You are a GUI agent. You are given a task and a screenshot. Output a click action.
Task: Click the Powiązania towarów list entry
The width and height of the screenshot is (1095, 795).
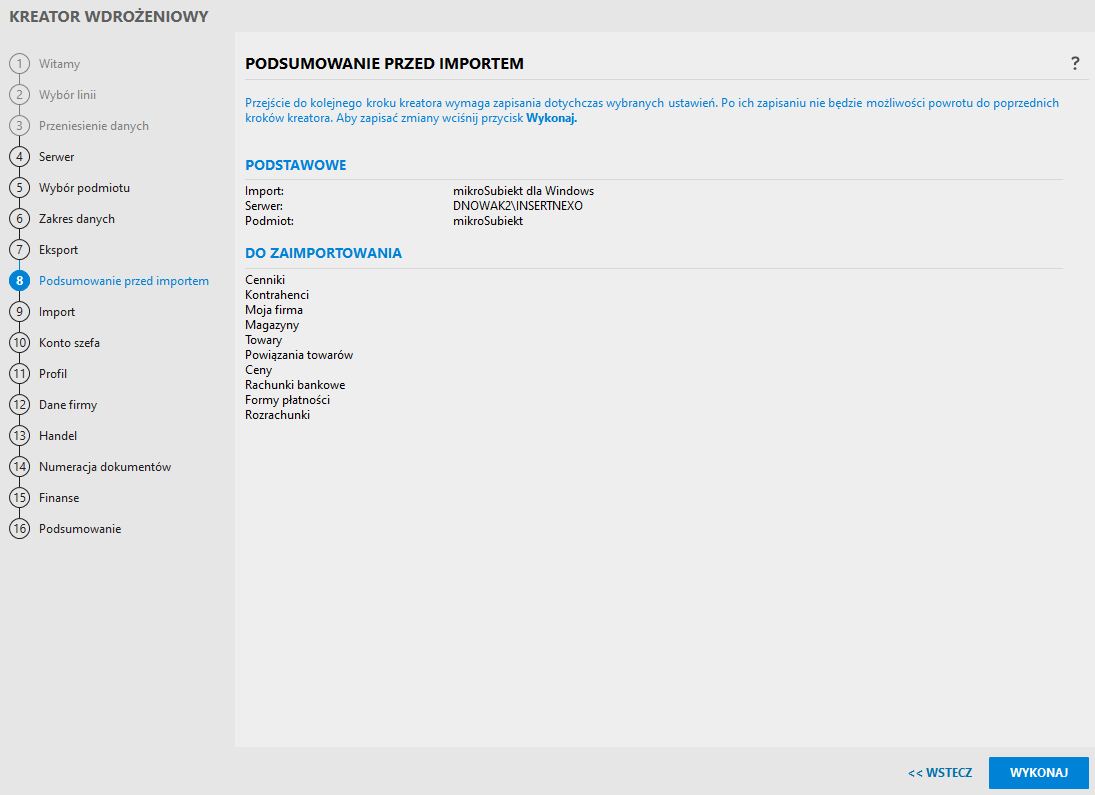(x=299, y=355)
